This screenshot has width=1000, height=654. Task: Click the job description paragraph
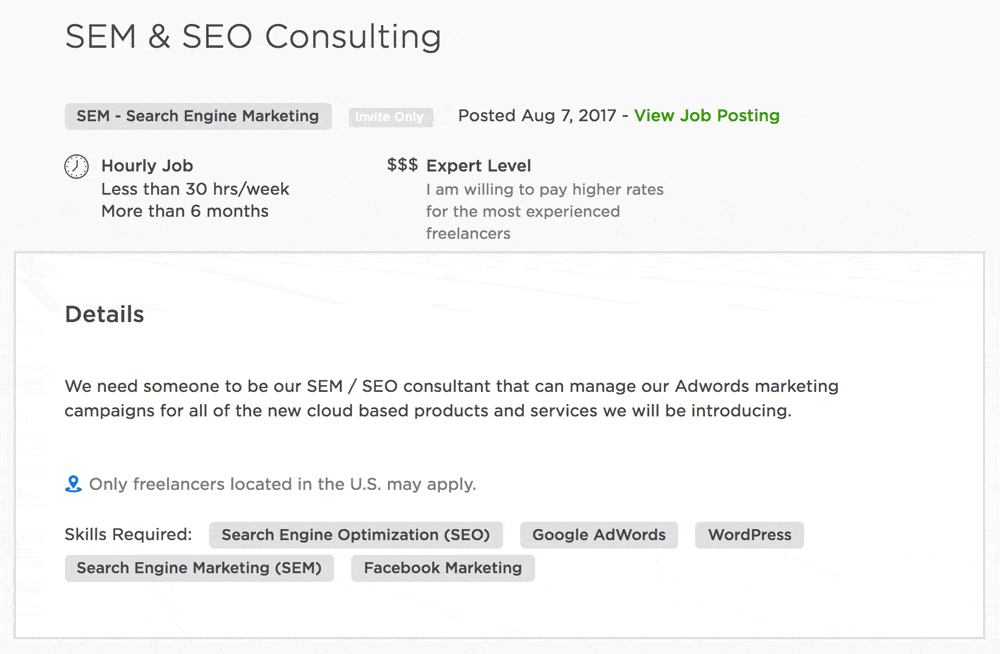tap(450, 397)
